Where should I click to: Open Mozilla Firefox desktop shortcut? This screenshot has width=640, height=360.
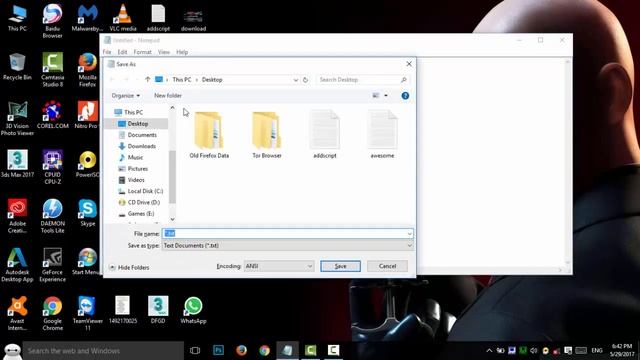pos(87,70)
